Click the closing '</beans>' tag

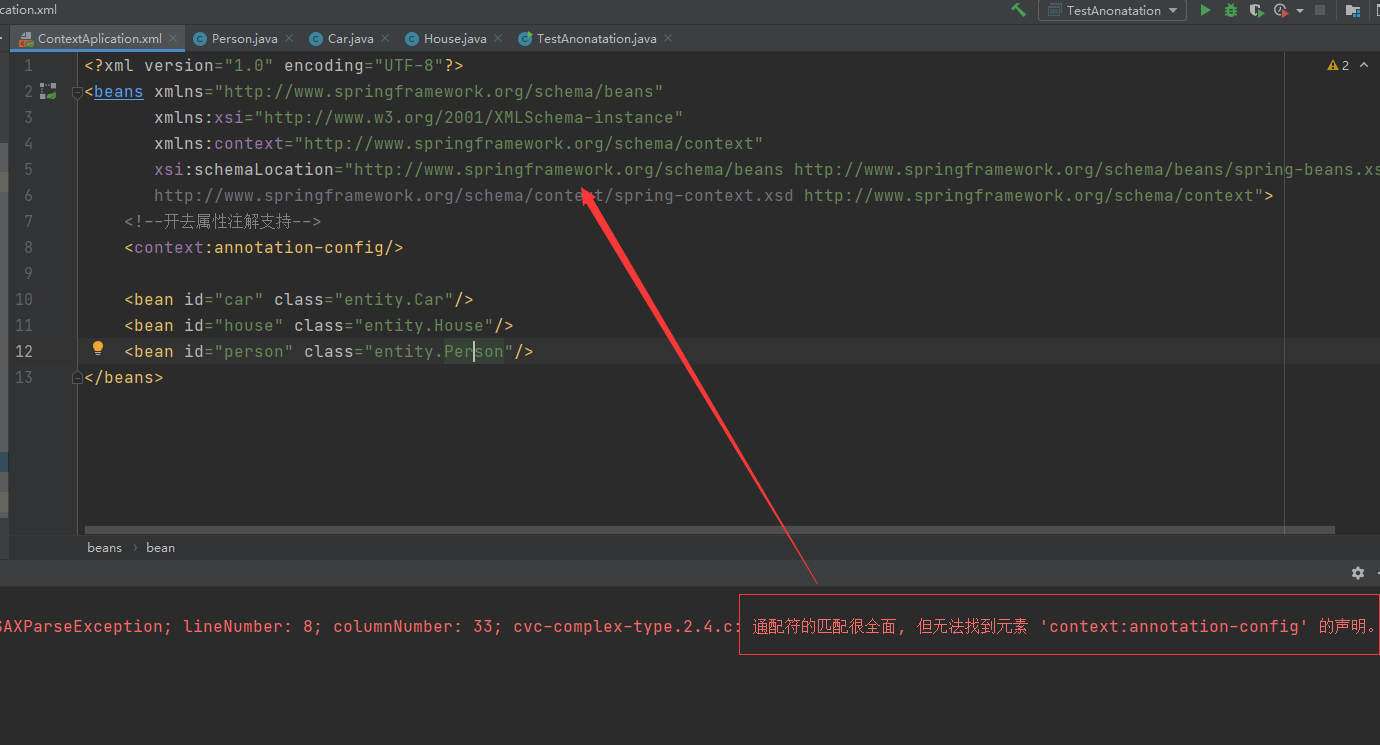click(x=124, y=378)
